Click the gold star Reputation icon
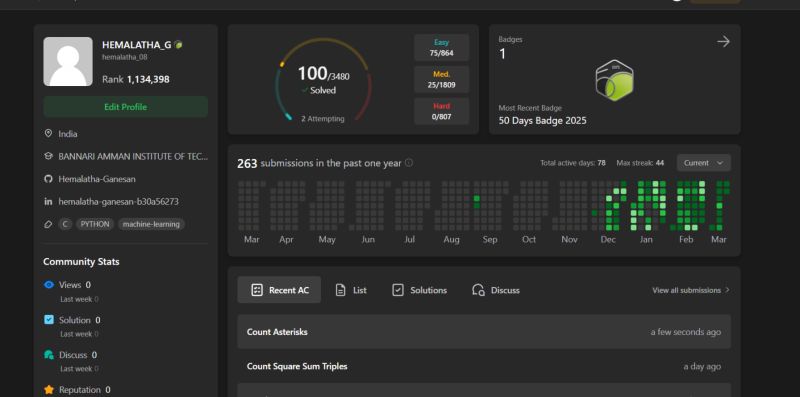 49,390
